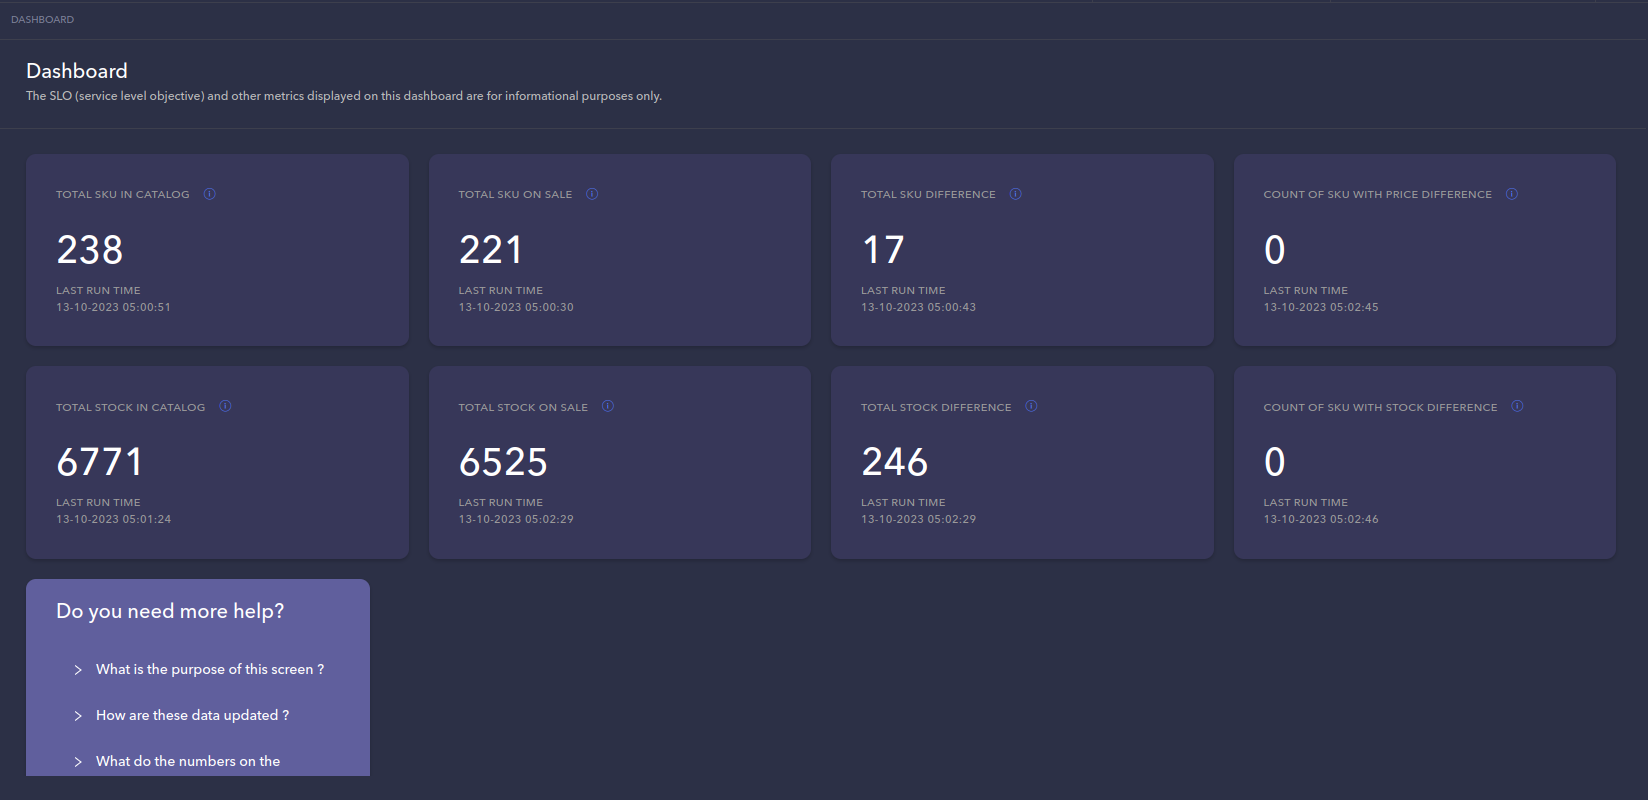
Task: Click the 246 Total Stock Difference value
Action: pos(895,462)
